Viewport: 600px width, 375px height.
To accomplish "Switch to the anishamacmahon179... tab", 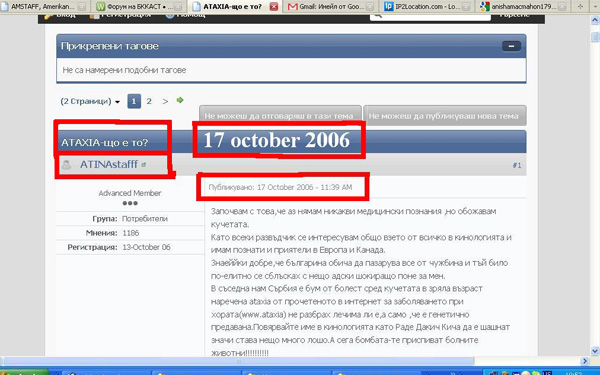I will click(x=523, y=7).
